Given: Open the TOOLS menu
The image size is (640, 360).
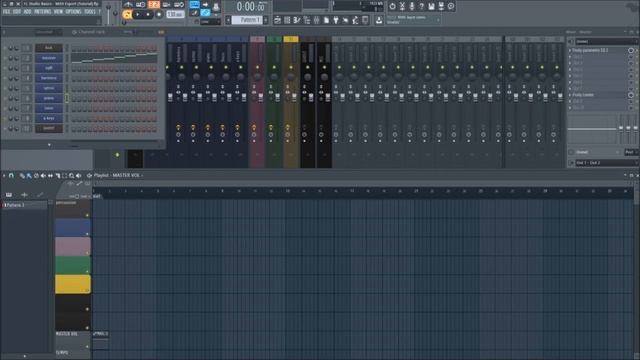Looking at the screenshot, I should pos(90,12).
